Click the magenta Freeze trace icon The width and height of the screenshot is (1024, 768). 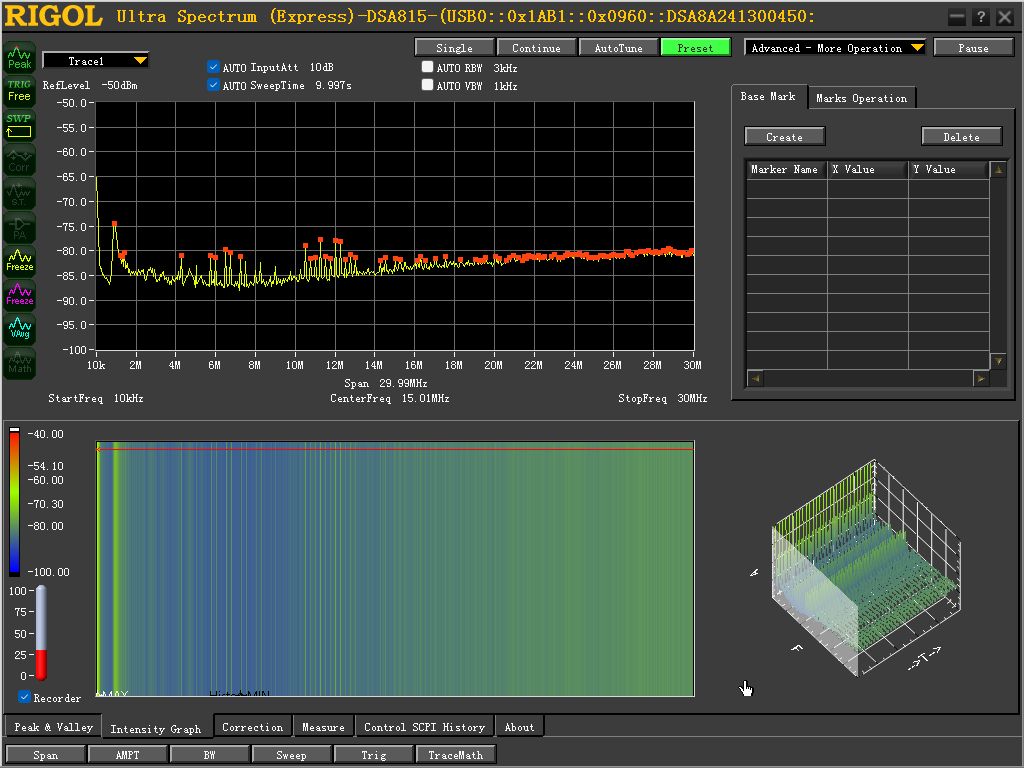pos(20,294)
